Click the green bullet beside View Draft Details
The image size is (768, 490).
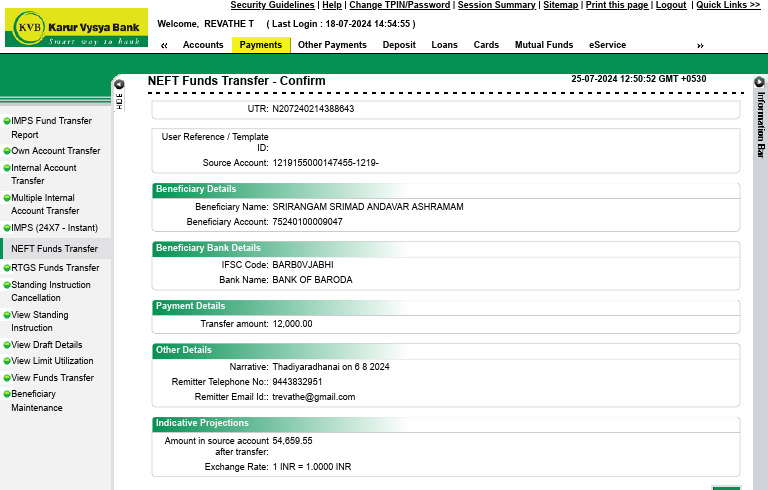(7, 345)
